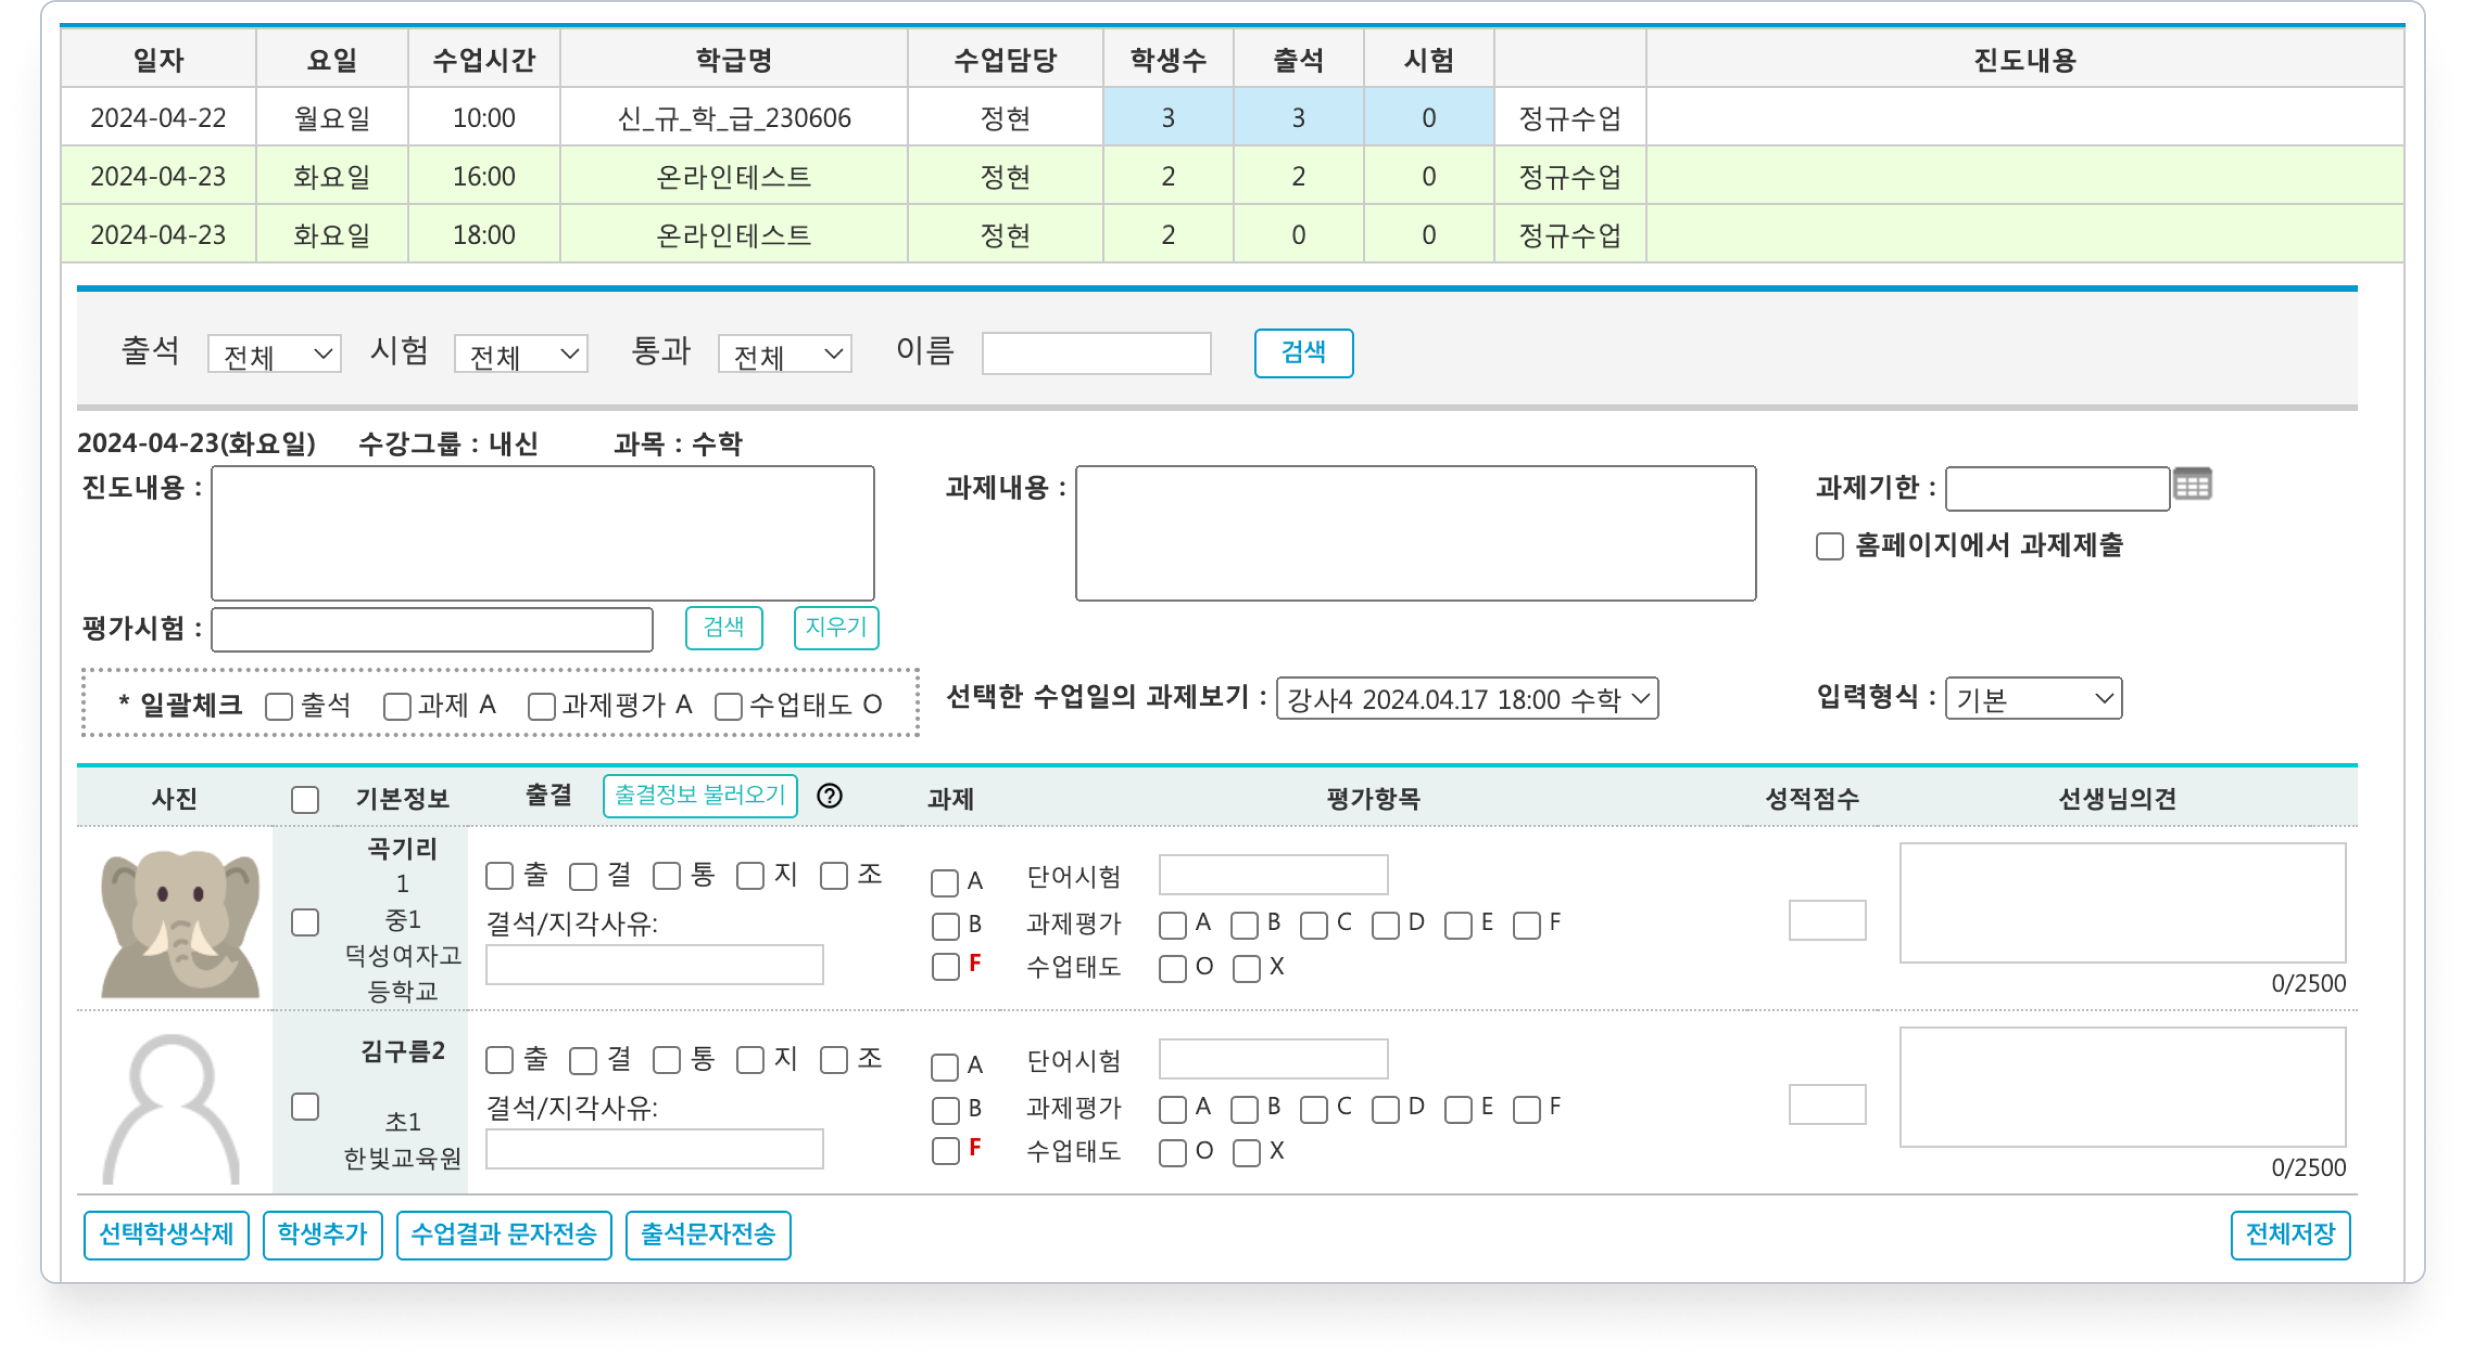The width and height of the screenshot is (2466, 1364).
Task: Toggle the select-all checkbox beside 기본정보
Action: (x=305, y=800)
